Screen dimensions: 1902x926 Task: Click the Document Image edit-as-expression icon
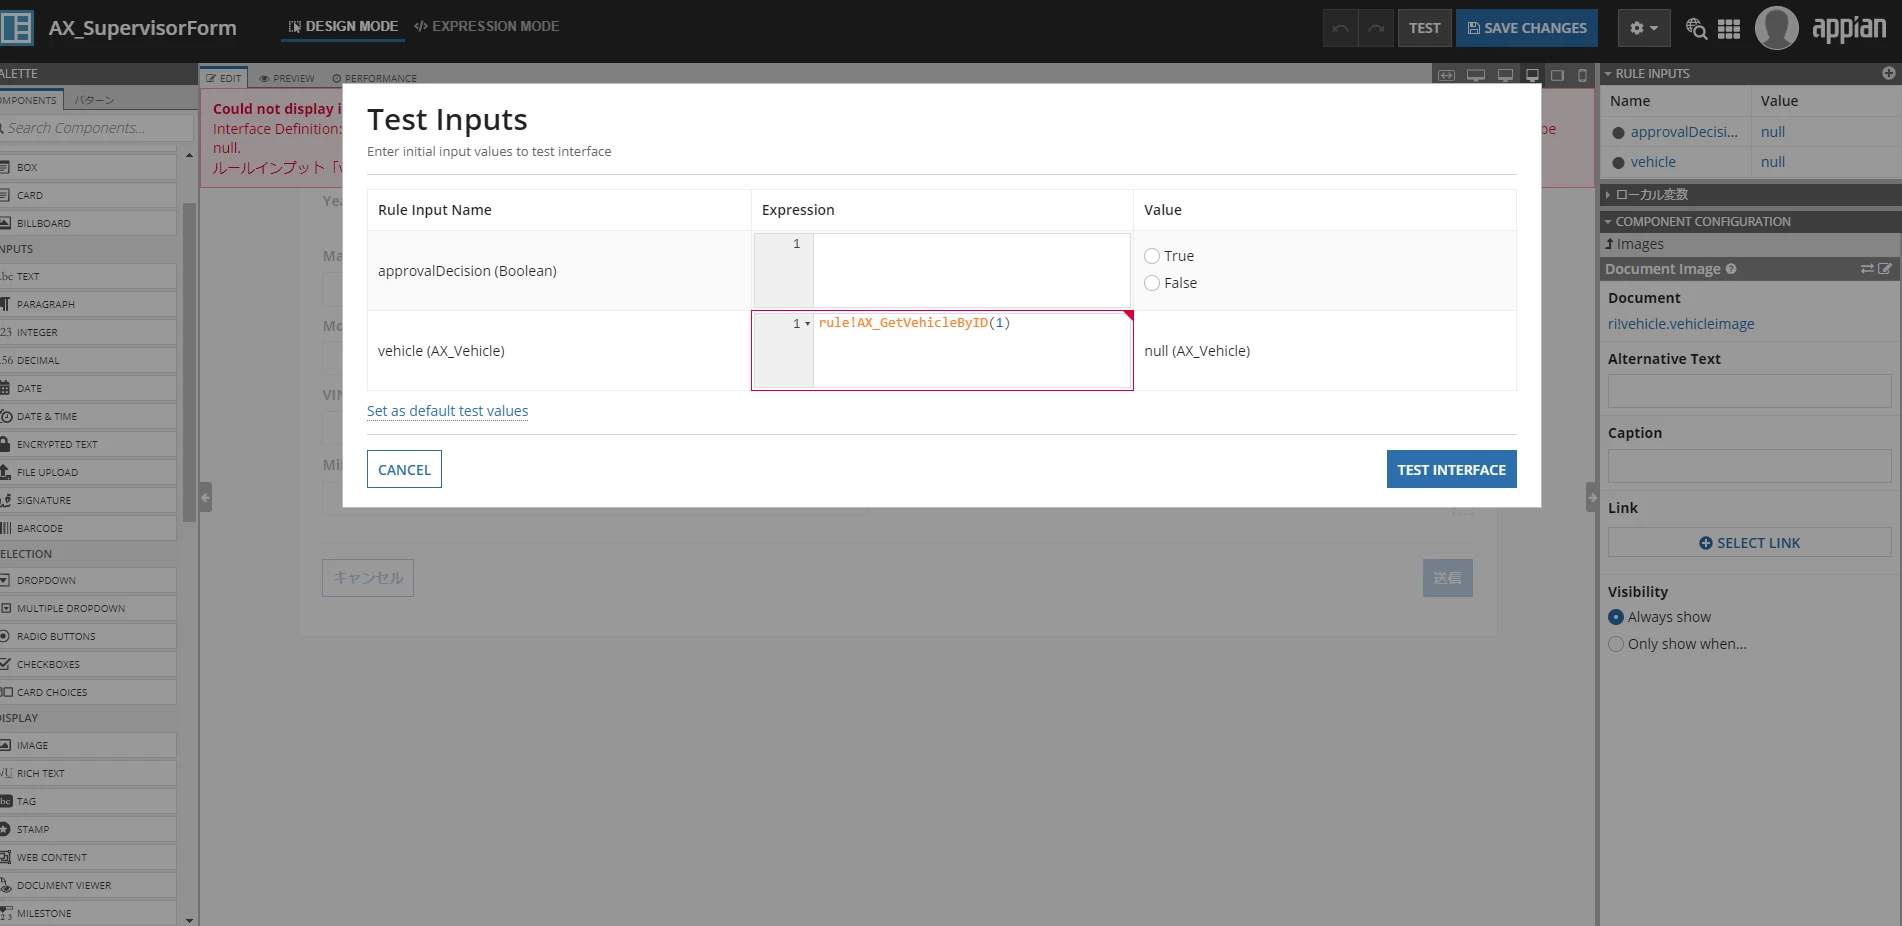1885,269
